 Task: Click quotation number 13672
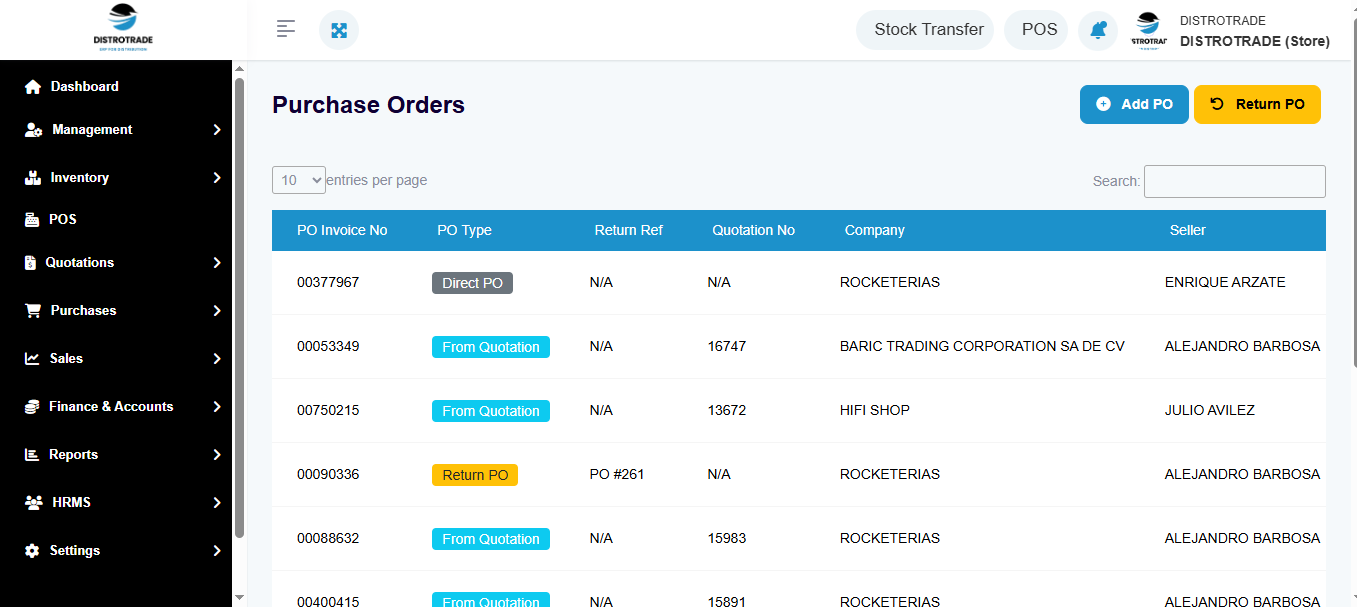[726, 411]
